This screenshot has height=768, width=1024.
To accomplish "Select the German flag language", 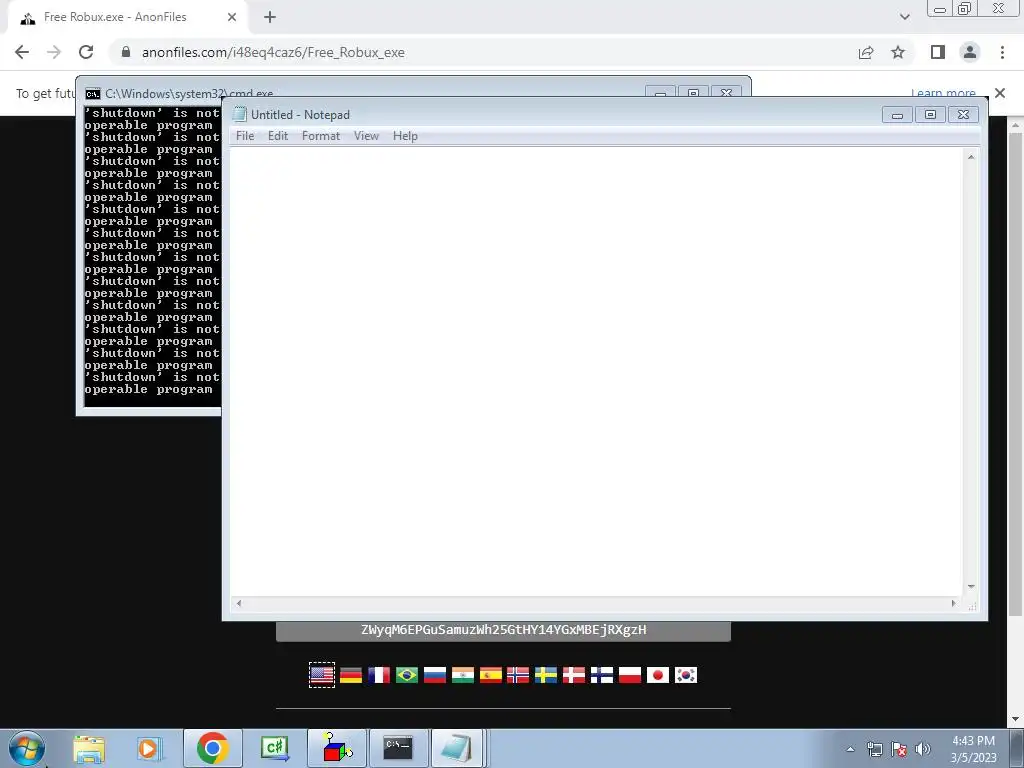I will click(x=351, y=675).
